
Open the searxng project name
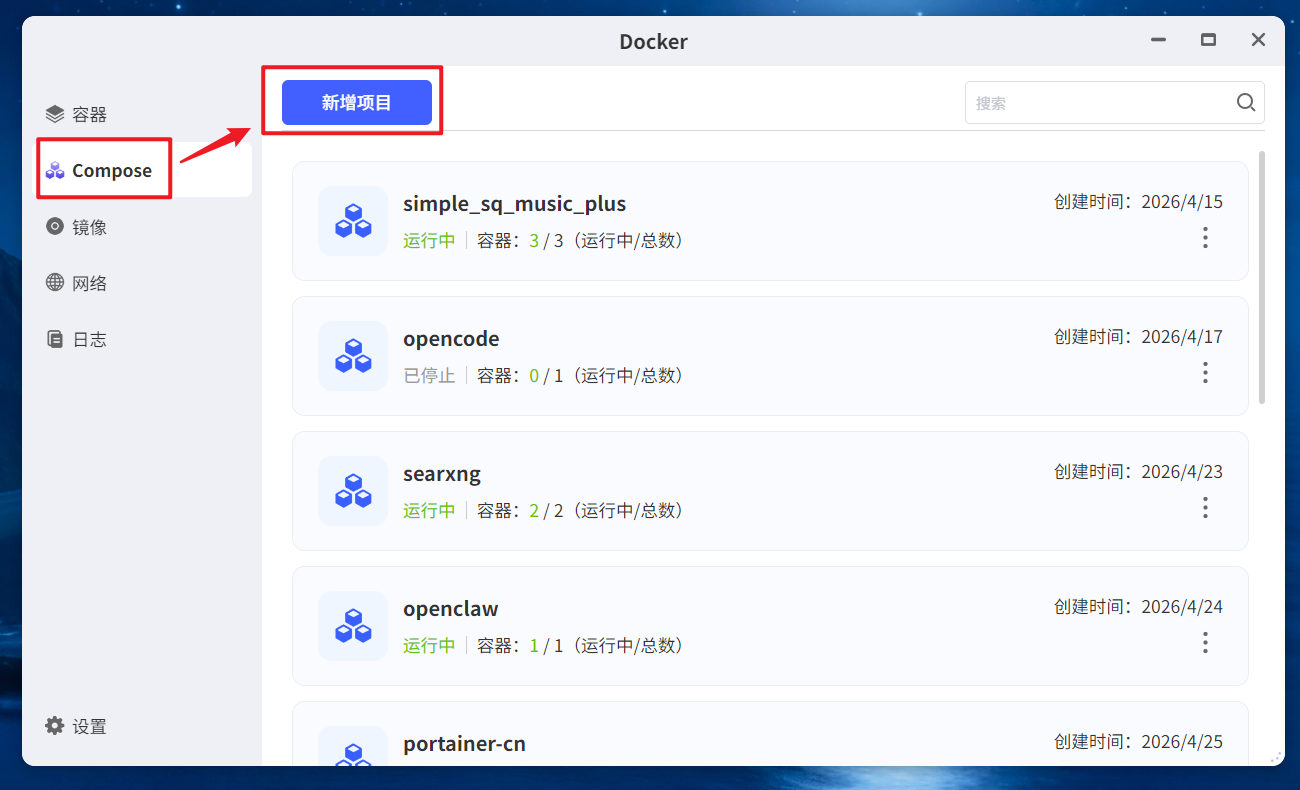pyautogui.click(x=442, y=474)
